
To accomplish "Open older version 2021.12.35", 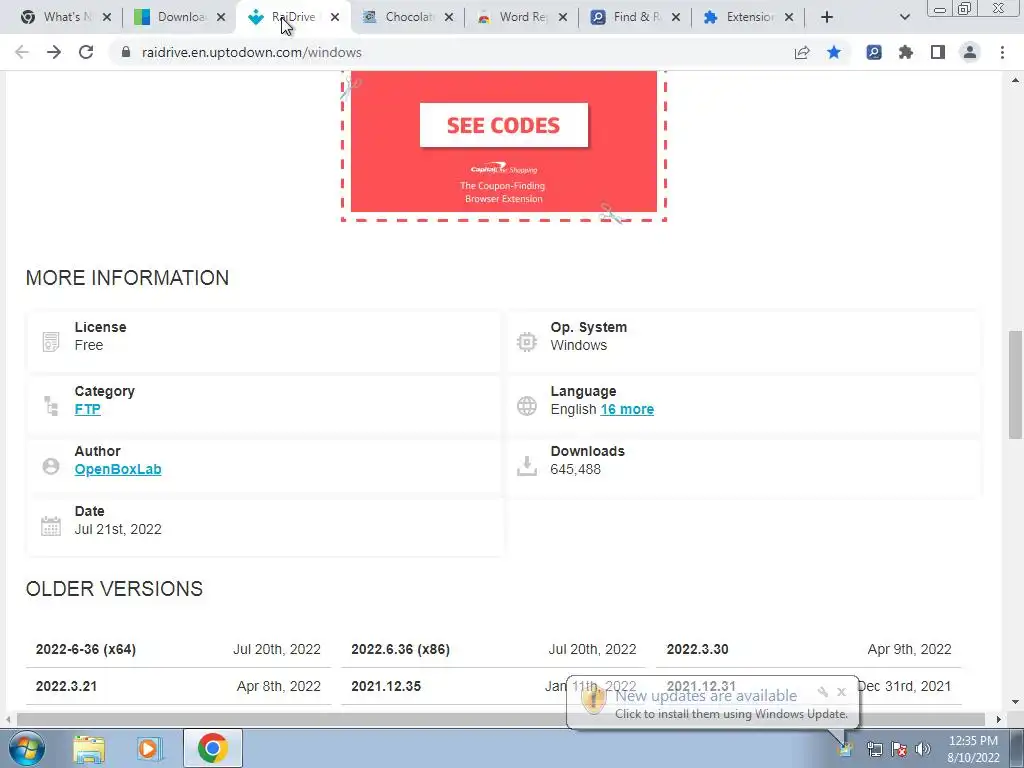I will (x=386, y=686).
